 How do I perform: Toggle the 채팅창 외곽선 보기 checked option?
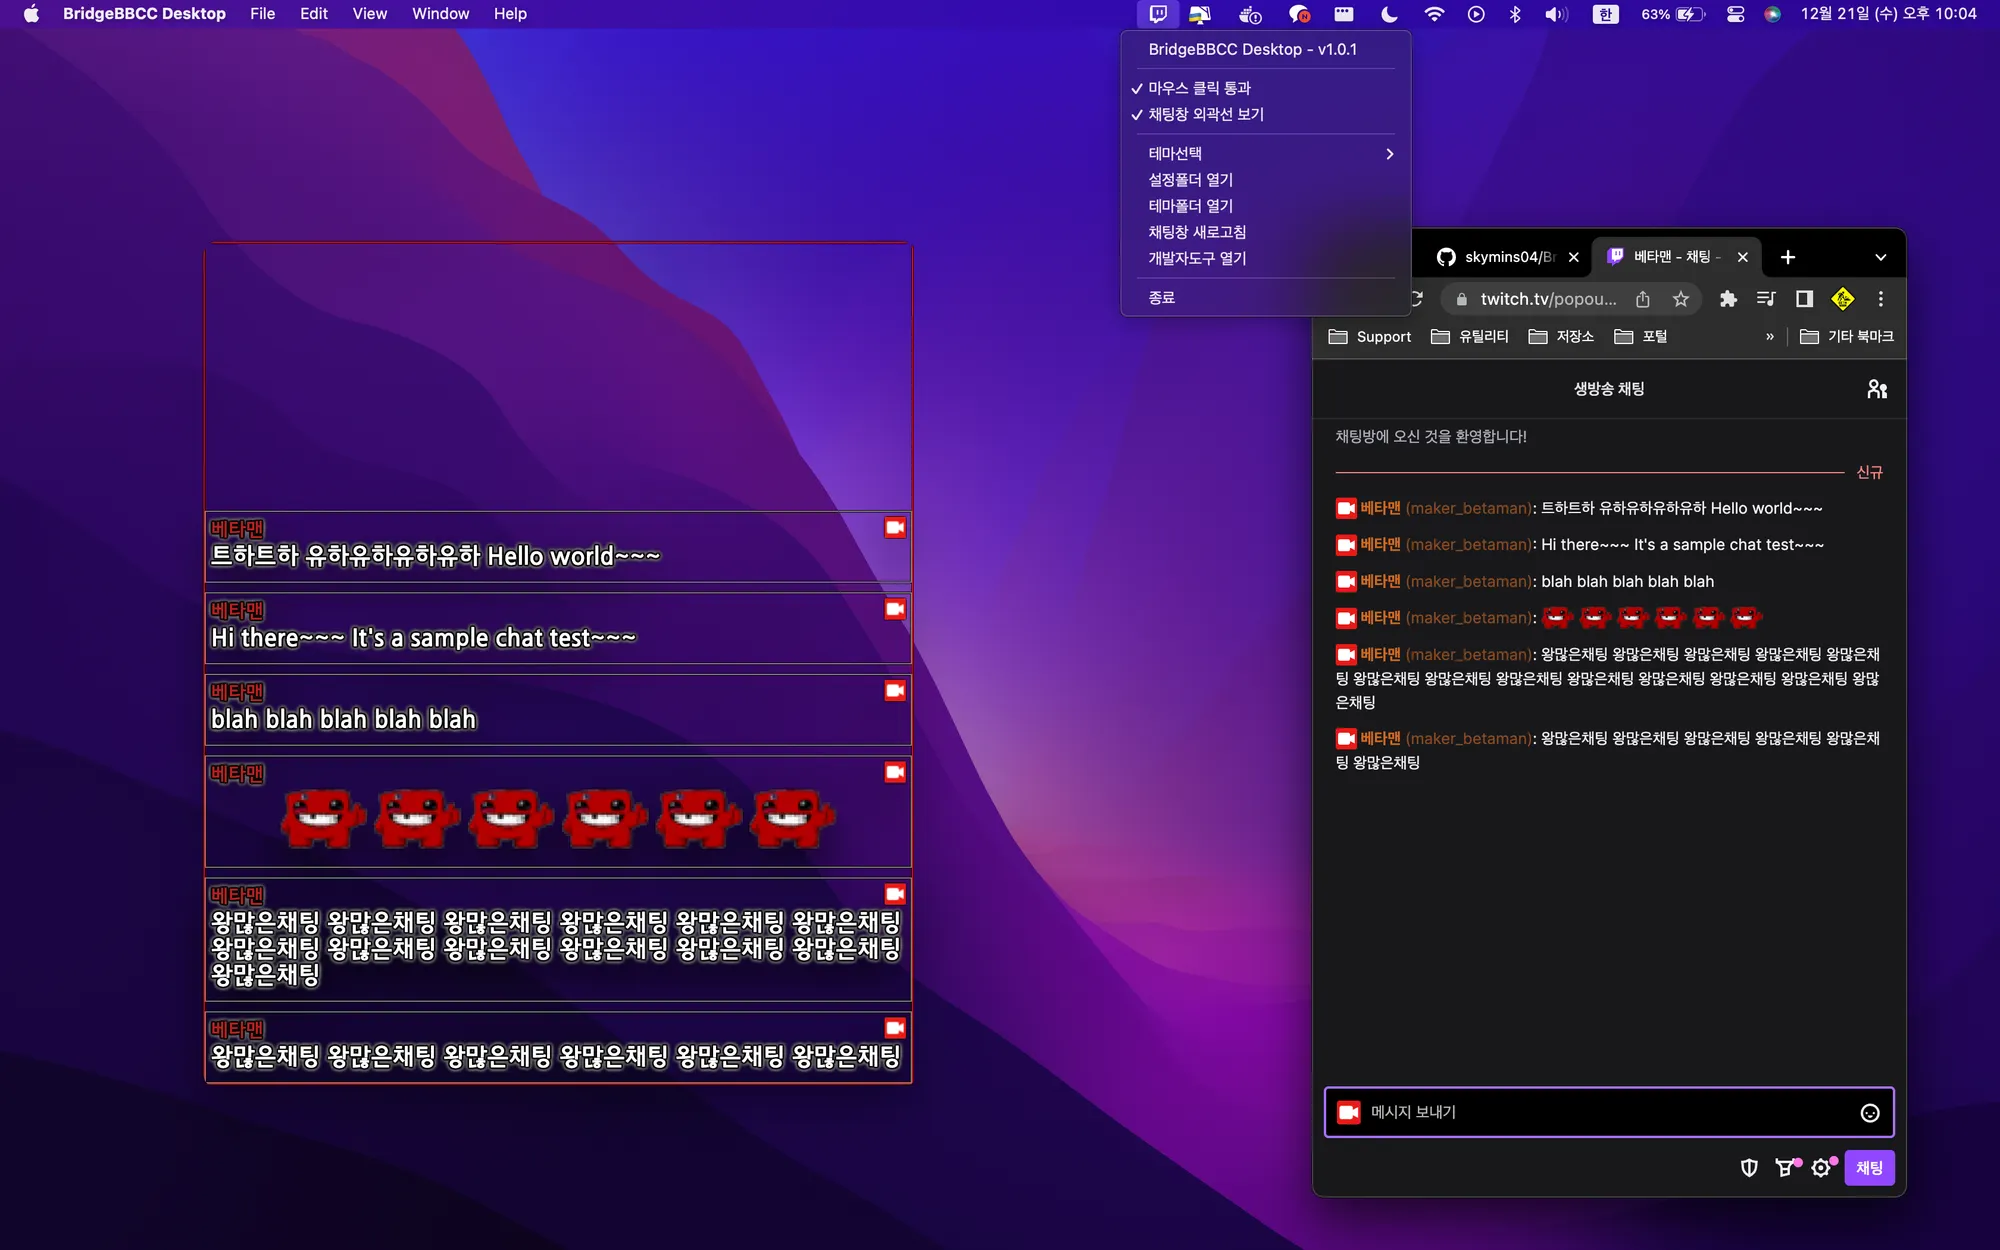coord(1205,114)
